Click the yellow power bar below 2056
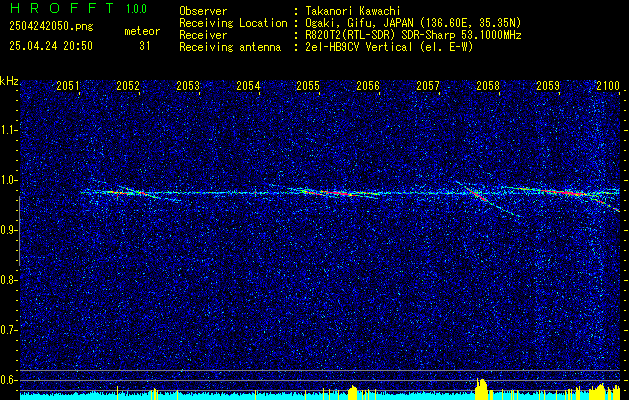Viewport: 629px width, 400px height. (353, 392)
